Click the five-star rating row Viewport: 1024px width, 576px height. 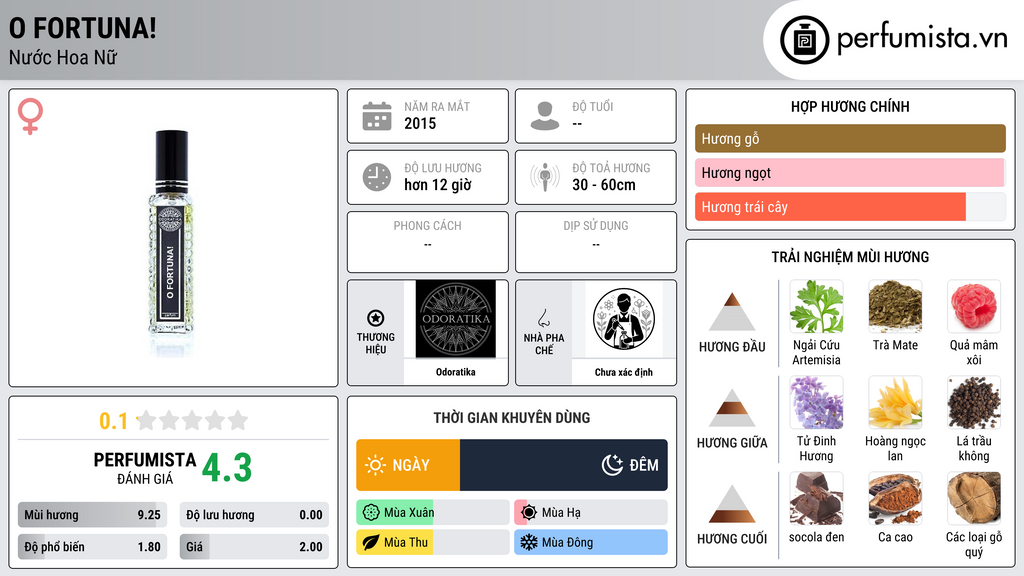point(192,420)
